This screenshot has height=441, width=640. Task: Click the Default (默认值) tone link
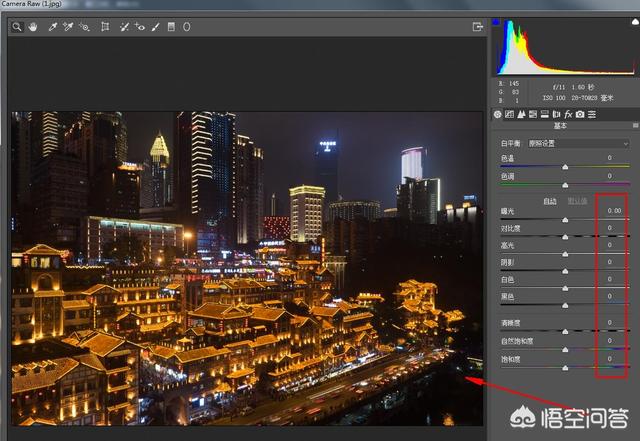(578, 201)
